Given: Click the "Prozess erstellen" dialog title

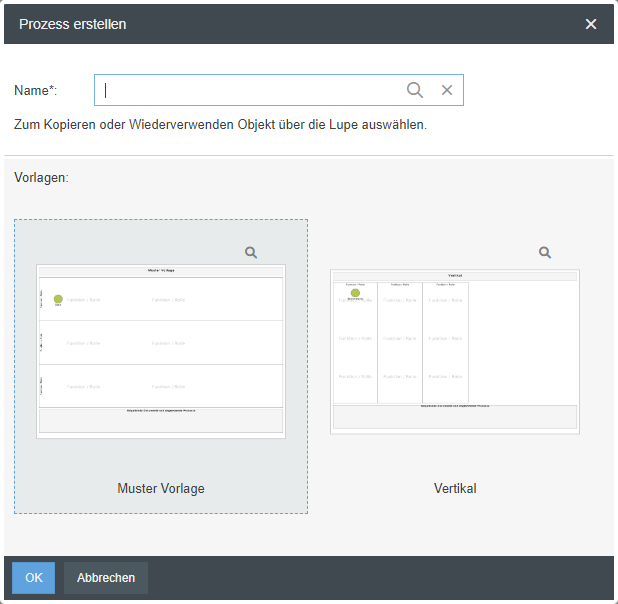Looking at the screenshot, I should (73, 24).
